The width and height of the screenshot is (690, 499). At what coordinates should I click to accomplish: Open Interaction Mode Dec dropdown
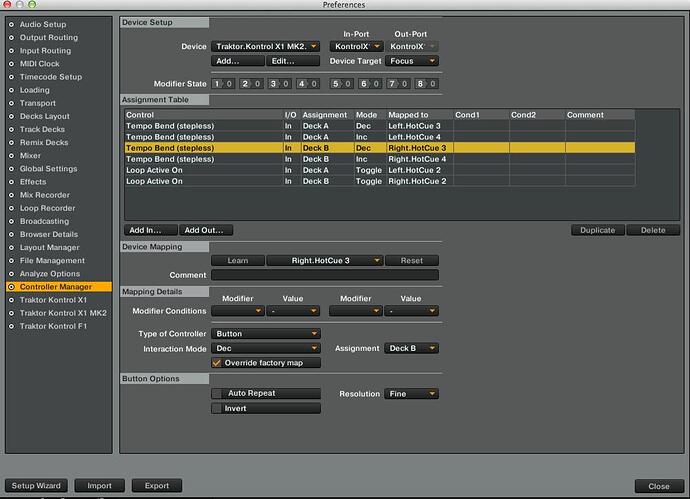tap(265, 348)
